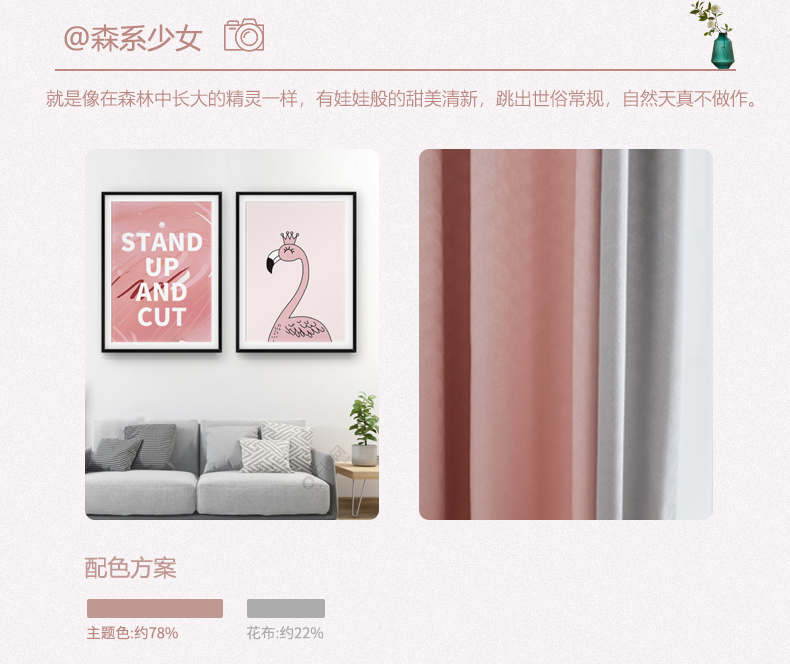Click the 花布:约22% label
Image resolution: width=790 pixels, height=664 pixels.
285,633
